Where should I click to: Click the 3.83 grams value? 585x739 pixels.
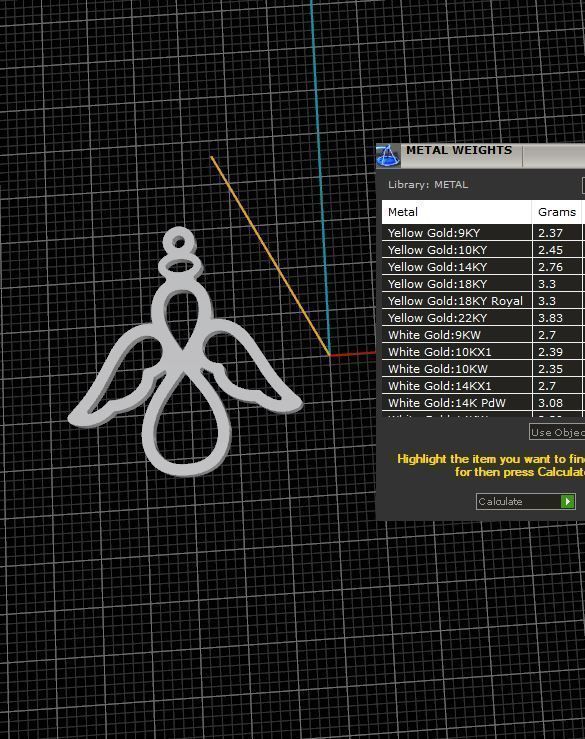pos(550,318)
